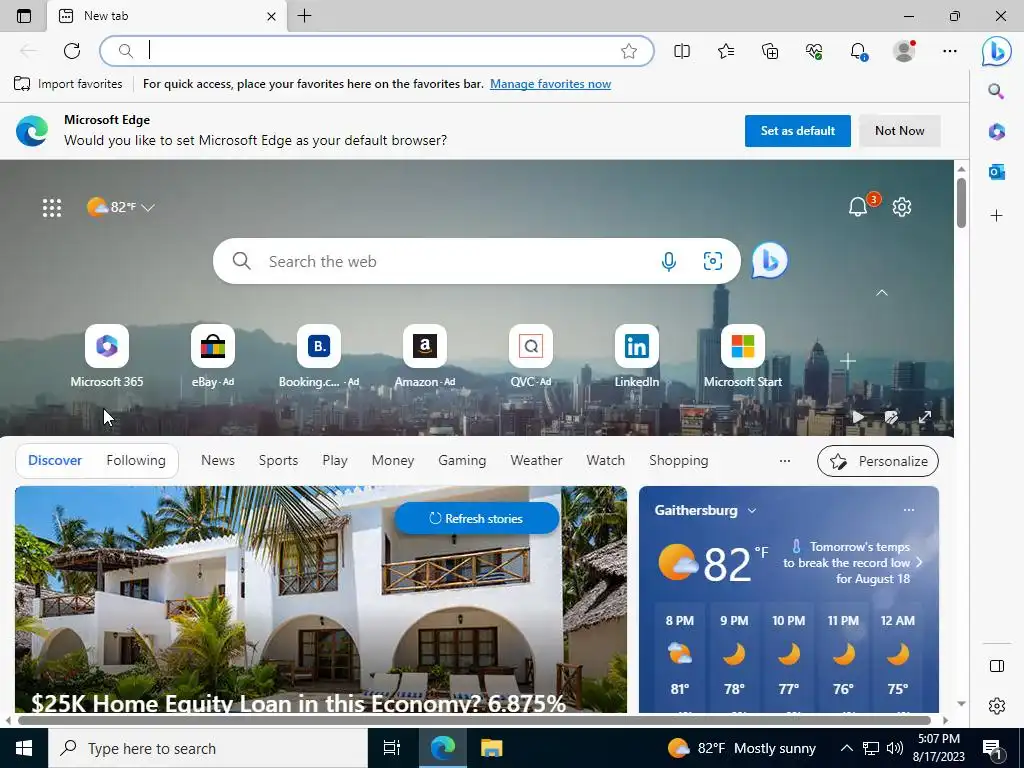The height and width of the screenshot is (768, 1024).
Task: Reload the page with refresh icon
Action: click(x=72, y=51)
